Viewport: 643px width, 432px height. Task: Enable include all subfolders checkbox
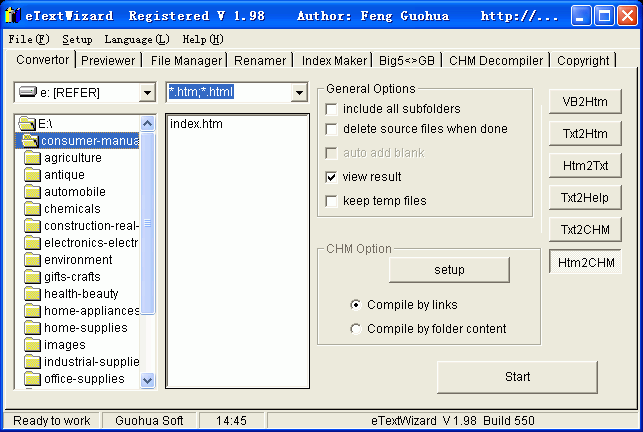pos(332,108)
